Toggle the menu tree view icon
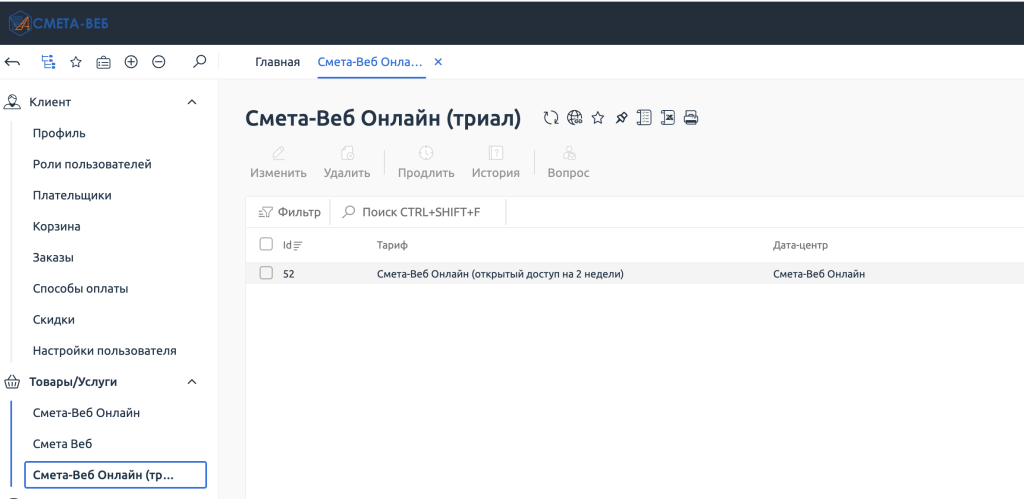The height and width of the screenshot is (499, 1024). pos(48,62)
